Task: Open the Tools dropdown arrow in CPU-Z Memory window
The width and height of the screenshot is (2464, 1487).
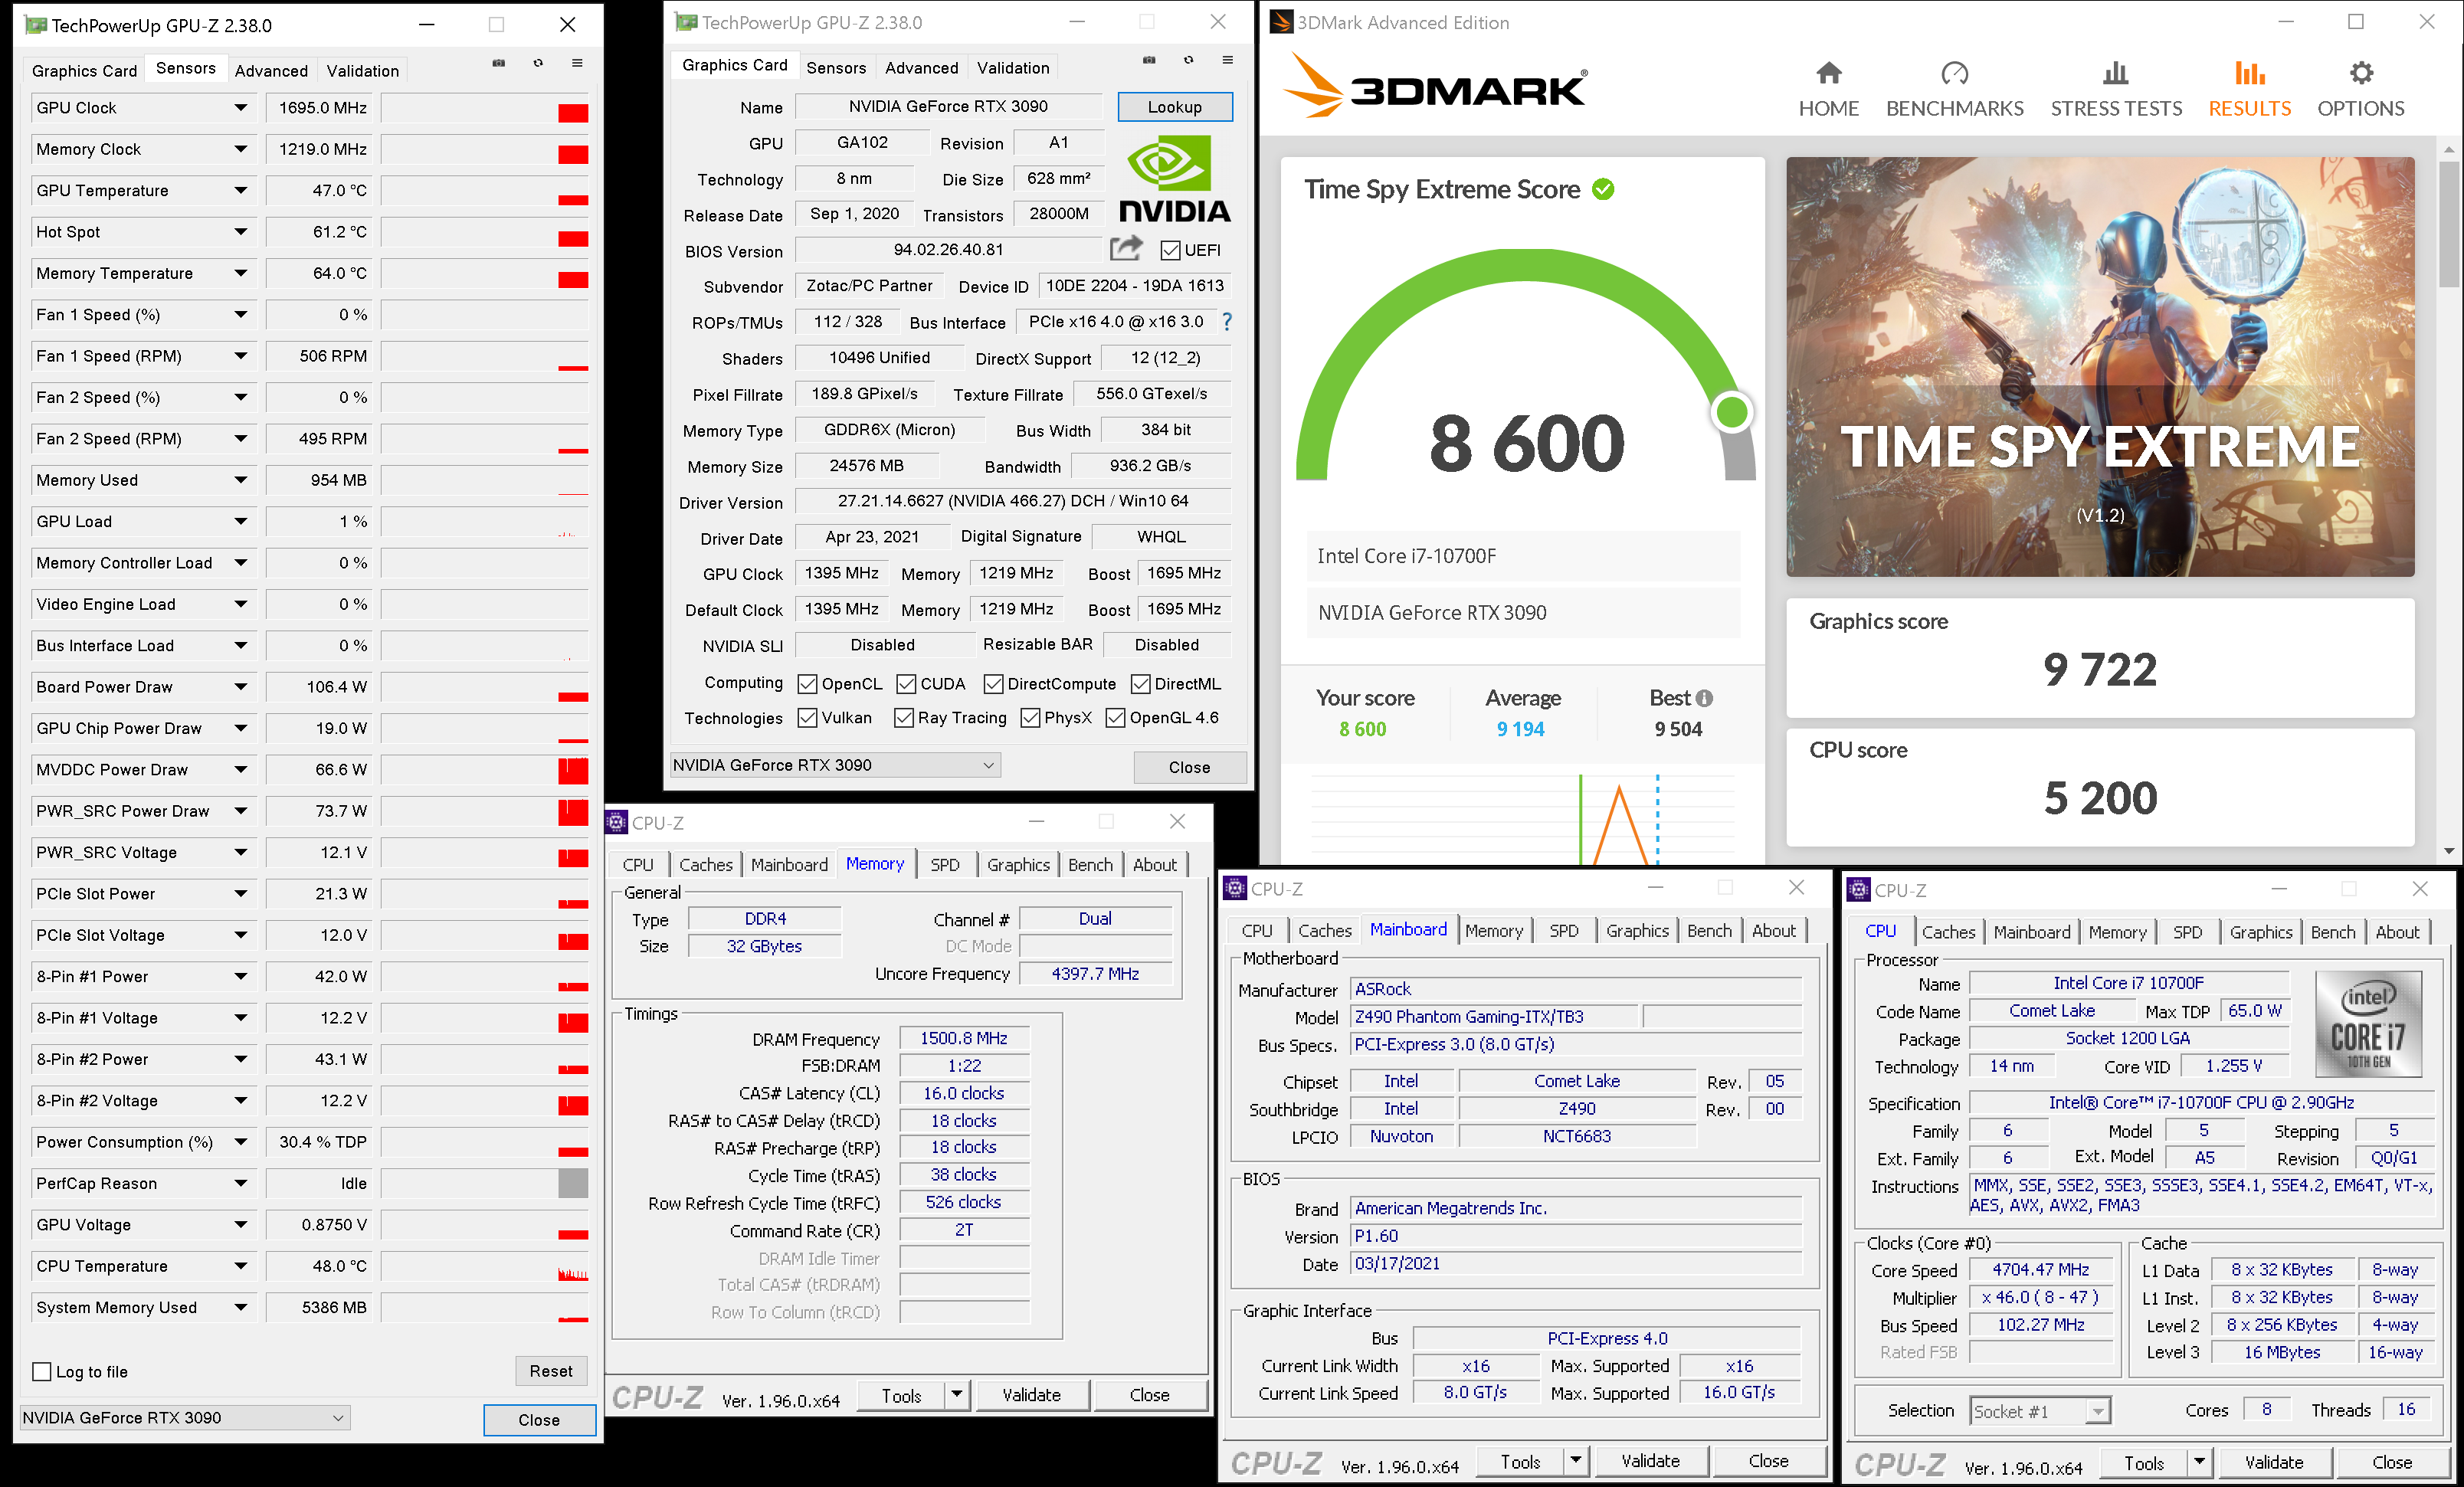Action: (x=957, y=1394)
